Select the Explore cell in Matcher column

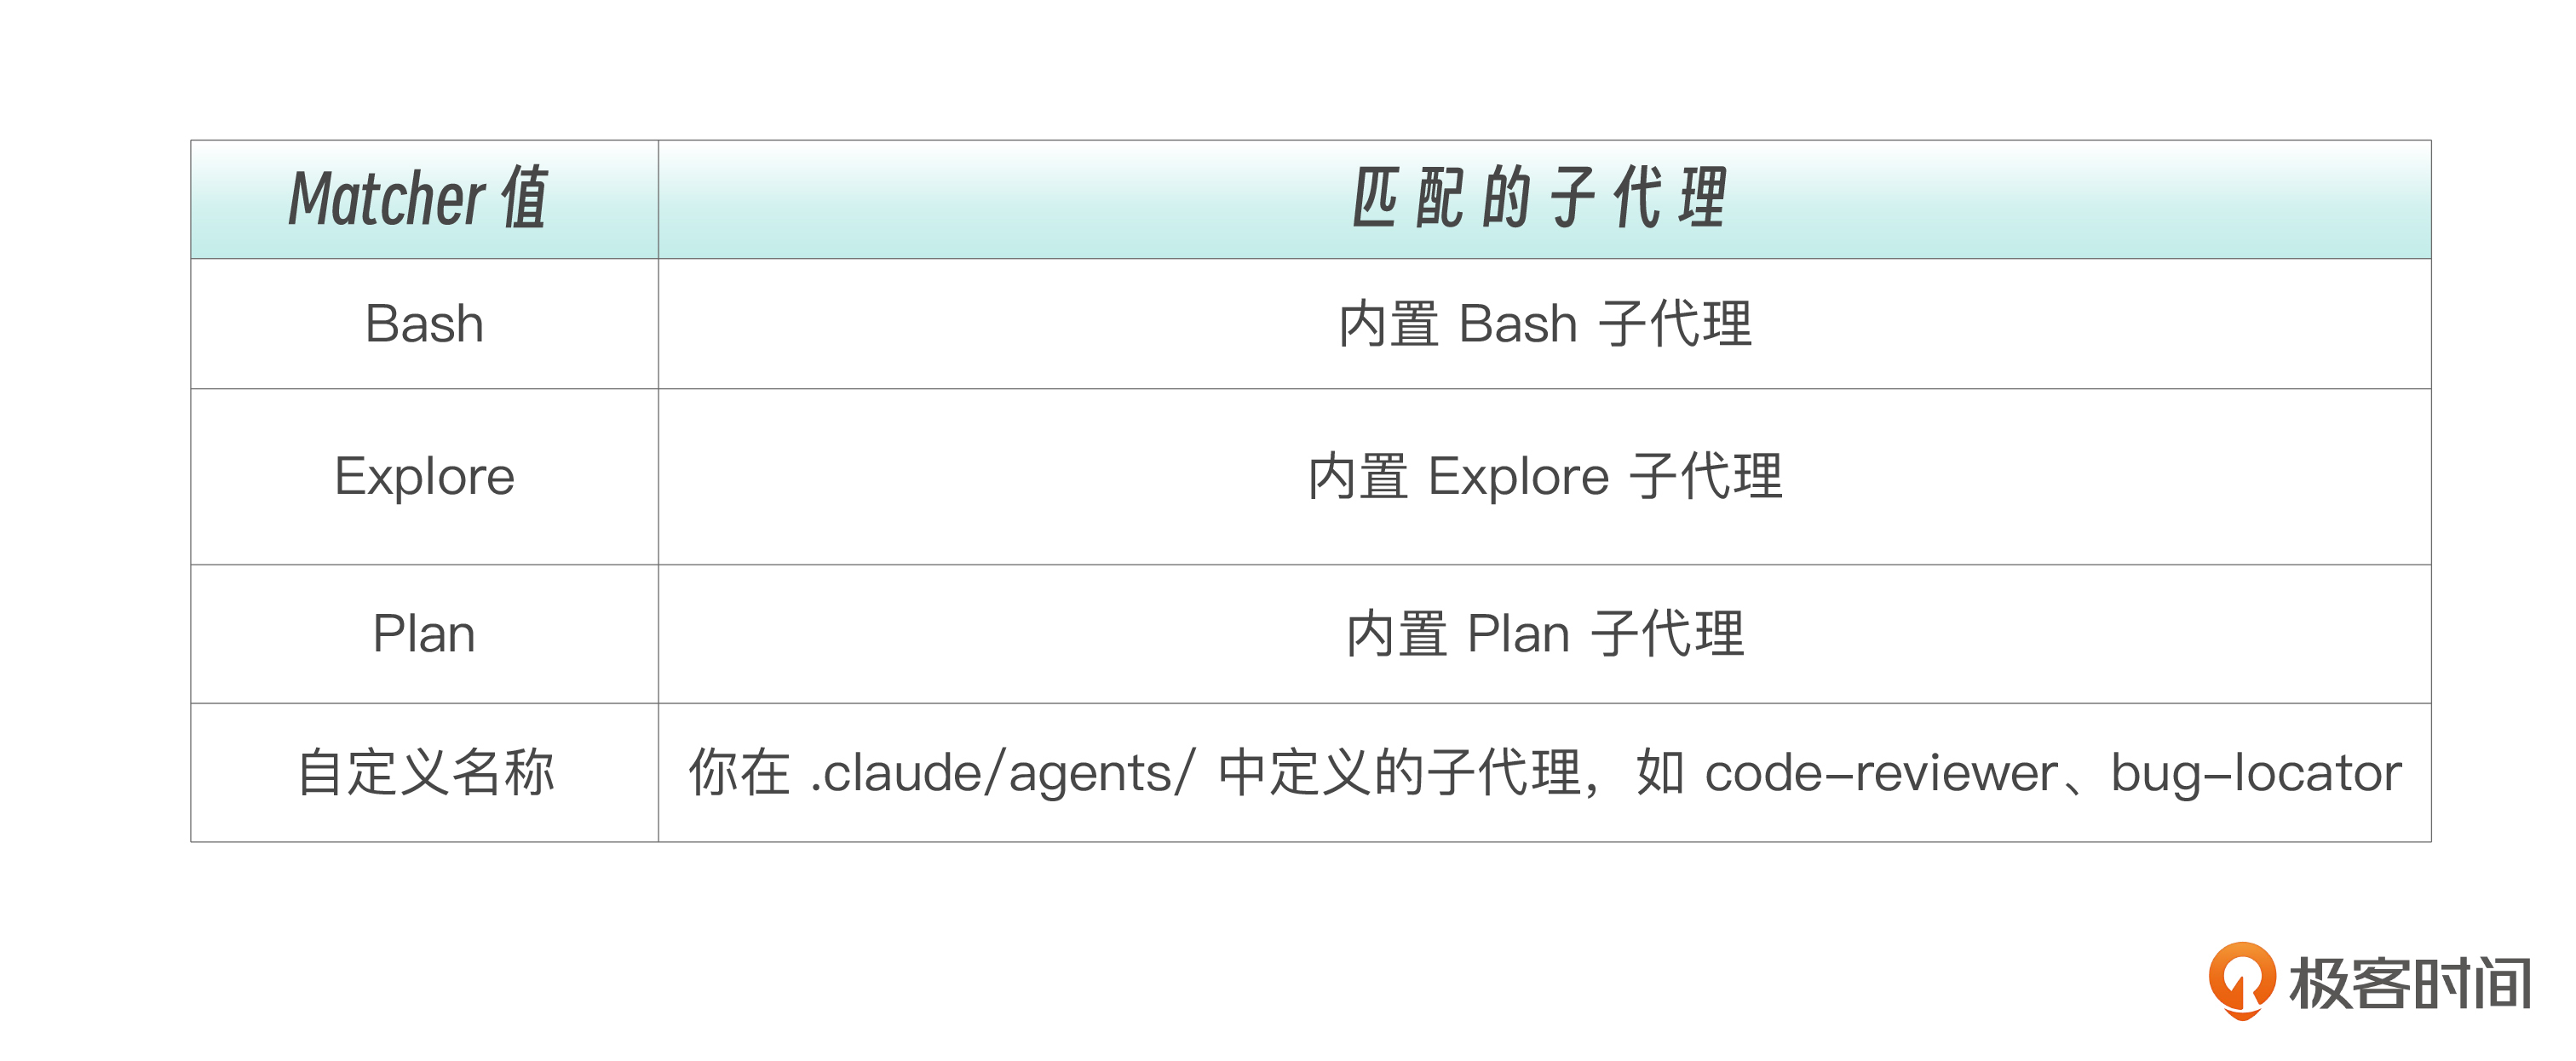click(424, 476)
